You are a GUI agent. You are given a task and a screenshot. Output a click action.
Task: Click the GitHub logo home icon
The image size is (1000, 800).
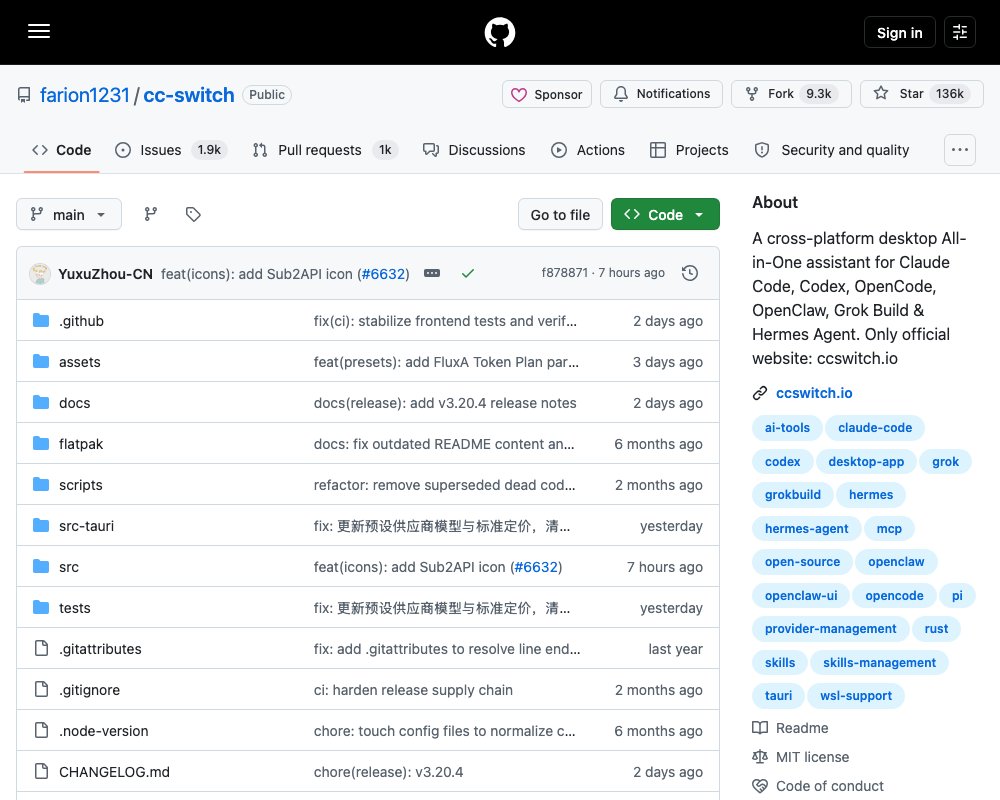click(x=499, y=32)
